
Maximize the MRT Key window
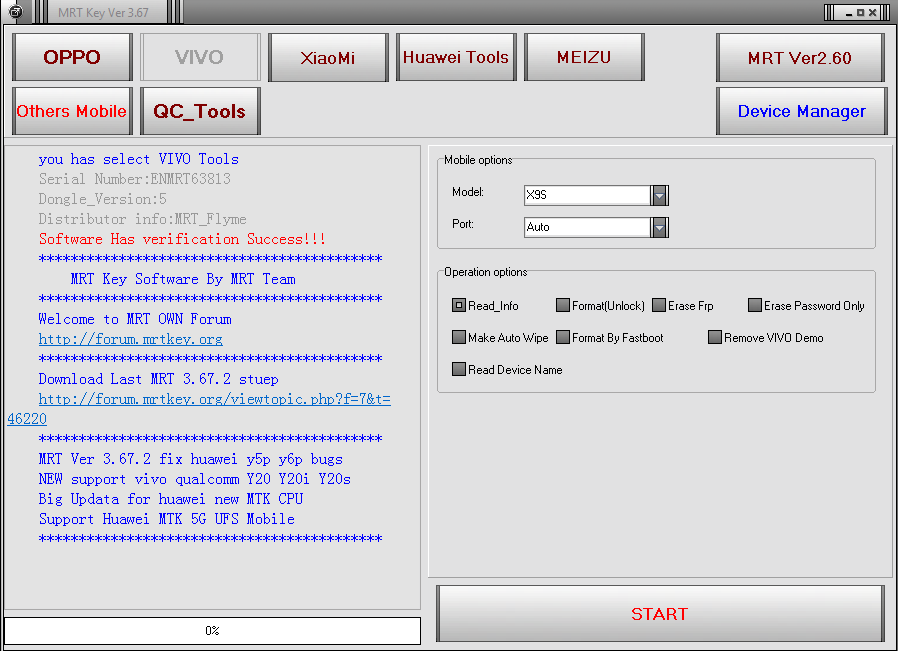click(860, 12)
